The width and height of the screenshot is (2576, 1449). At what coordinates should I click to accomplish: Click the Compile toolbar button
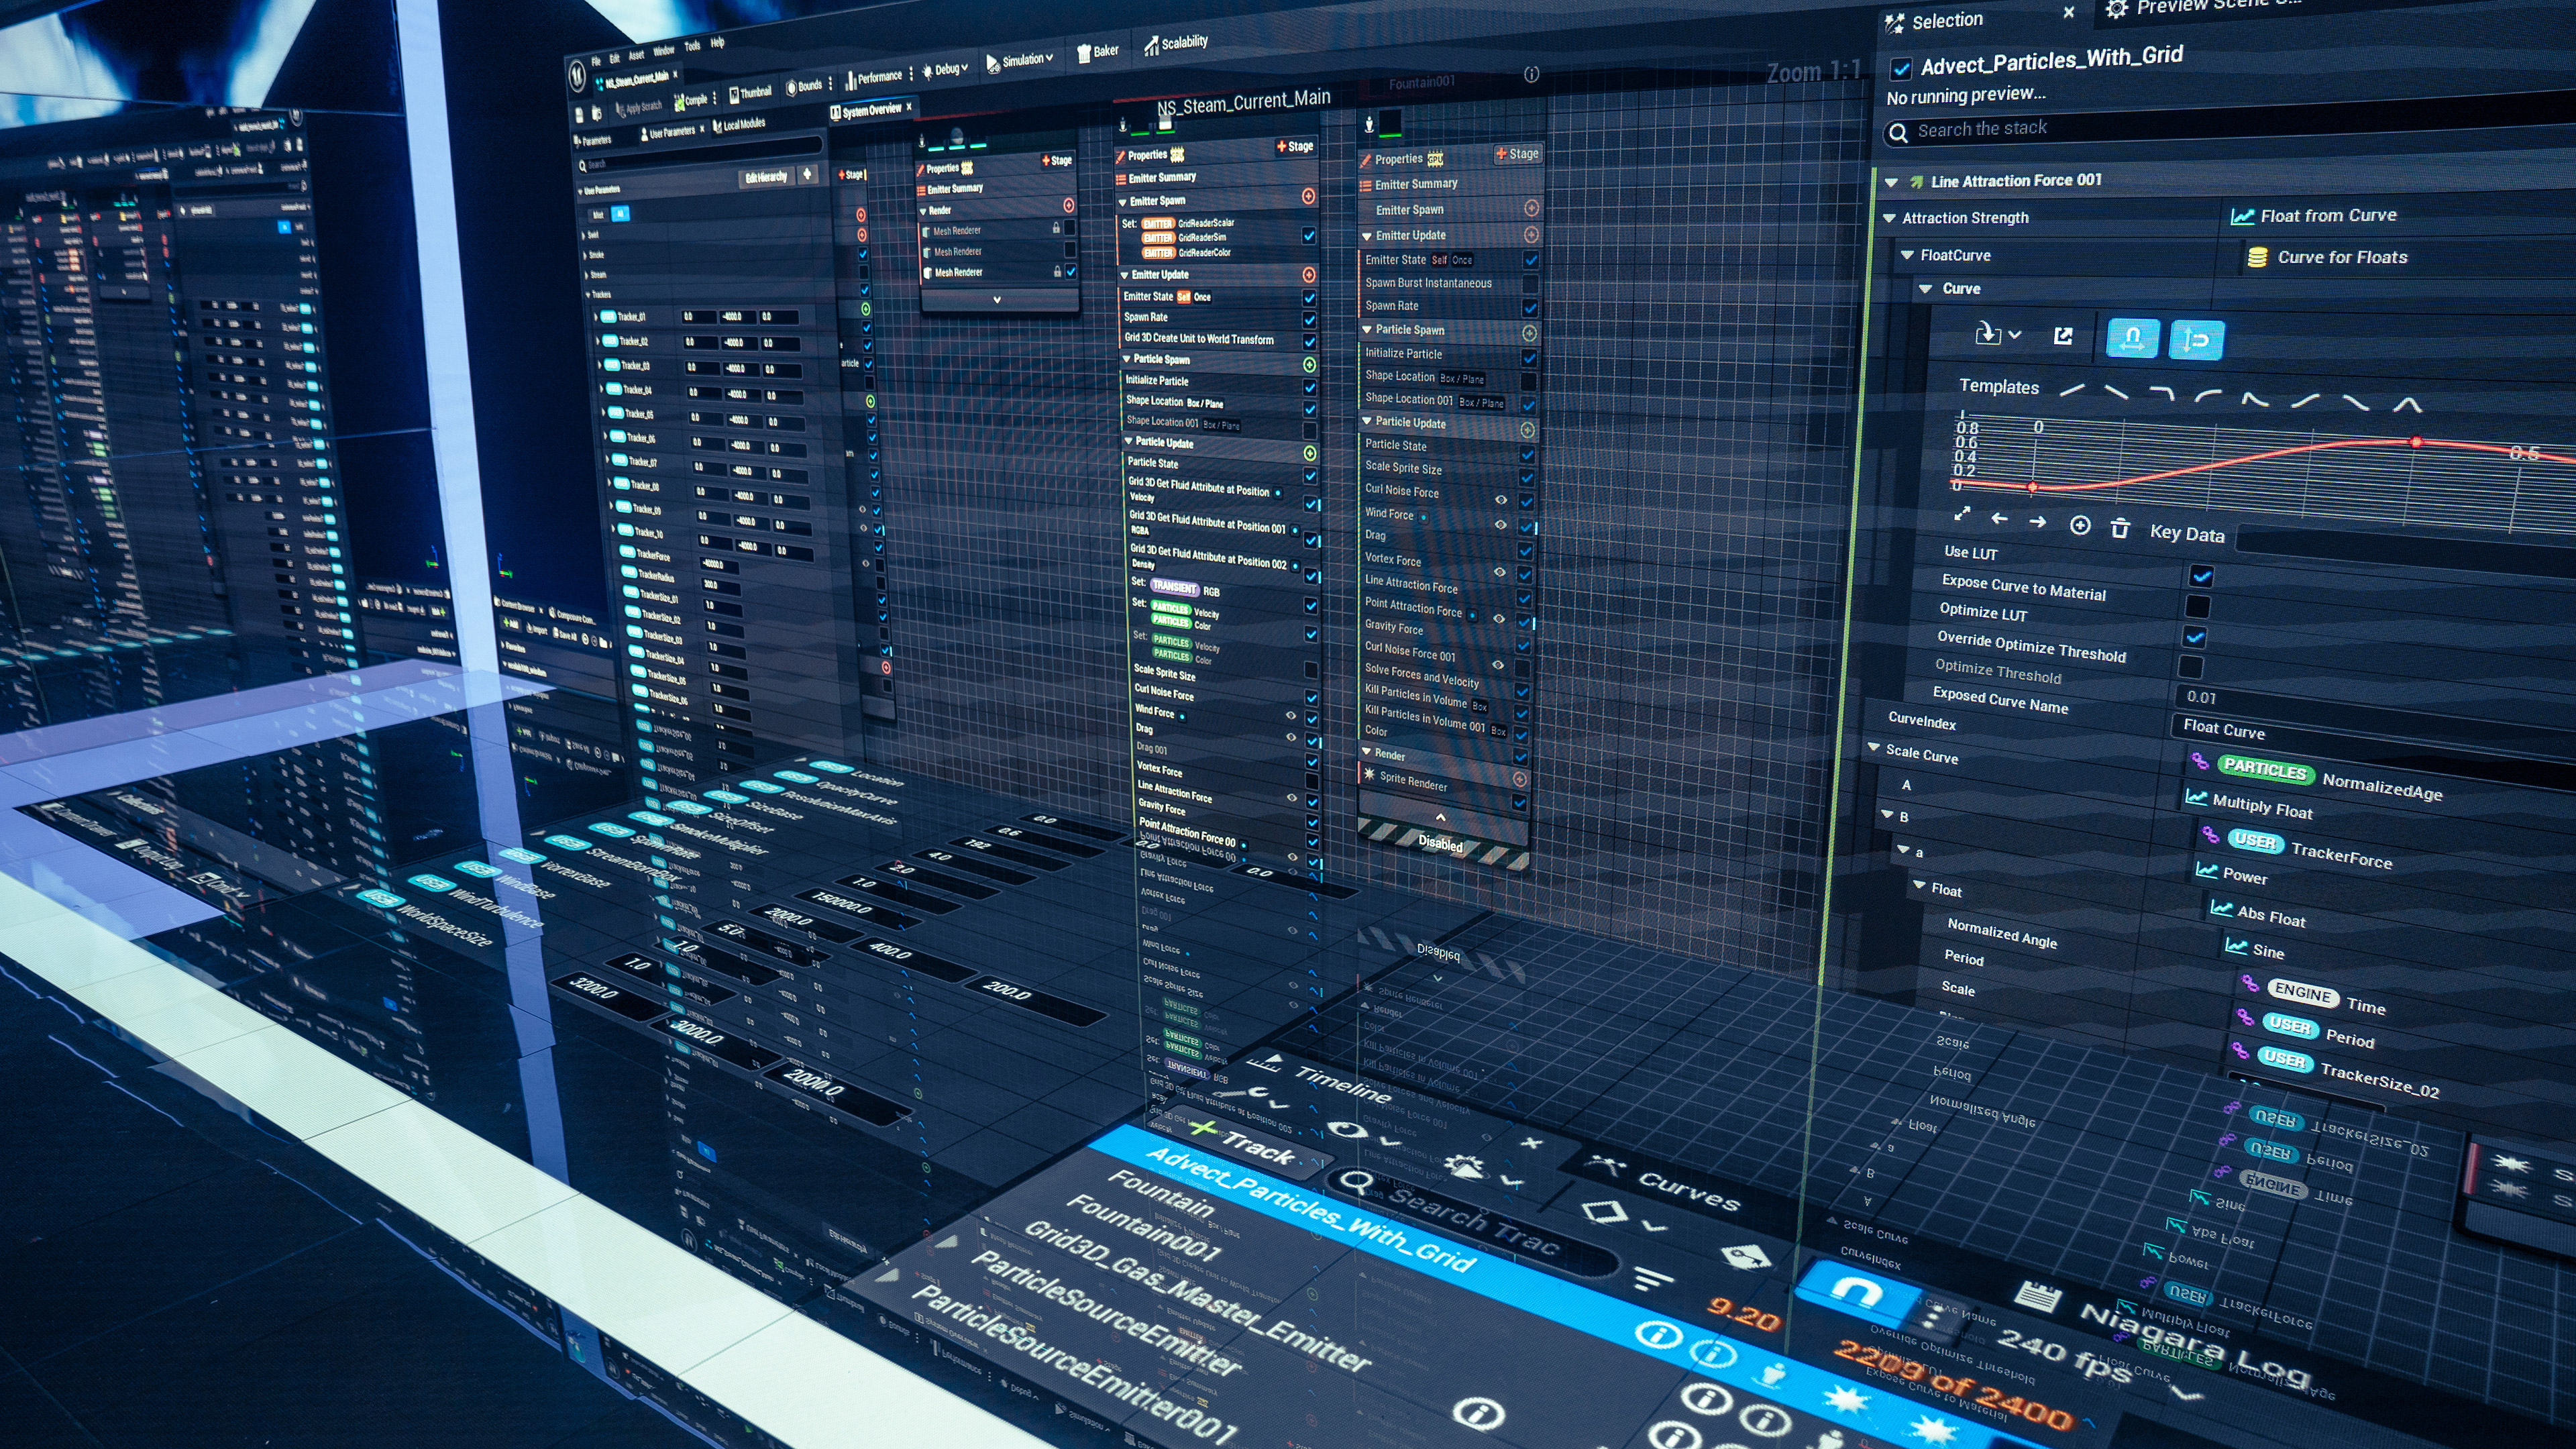coord(691,100)
